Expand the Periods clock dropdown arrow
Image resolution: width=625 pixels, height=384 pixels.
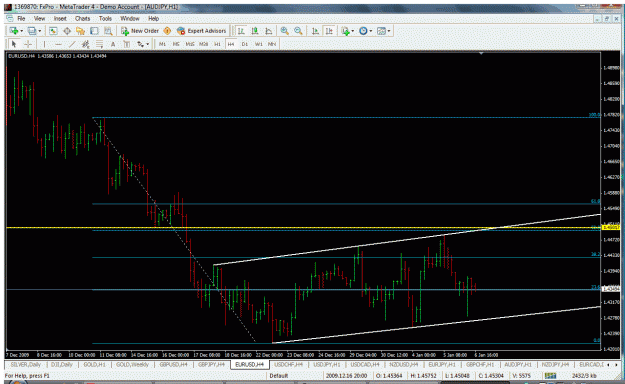pyautogui.click(x=371, y=31)
